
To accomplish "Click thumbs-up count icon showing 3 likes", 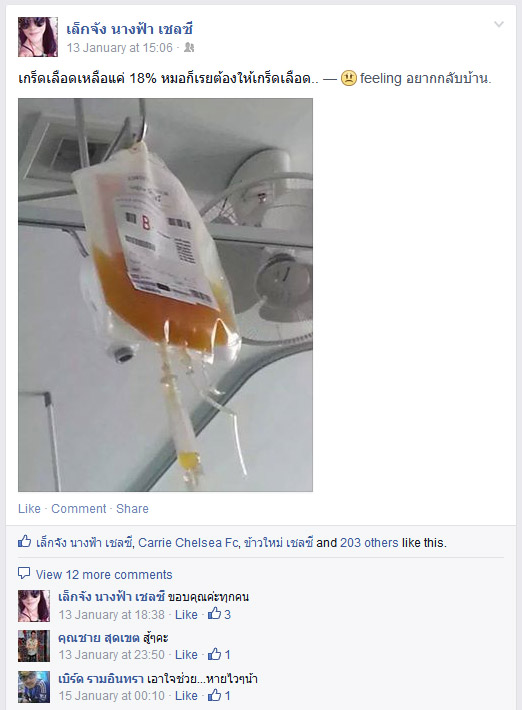I will [214, 614].
